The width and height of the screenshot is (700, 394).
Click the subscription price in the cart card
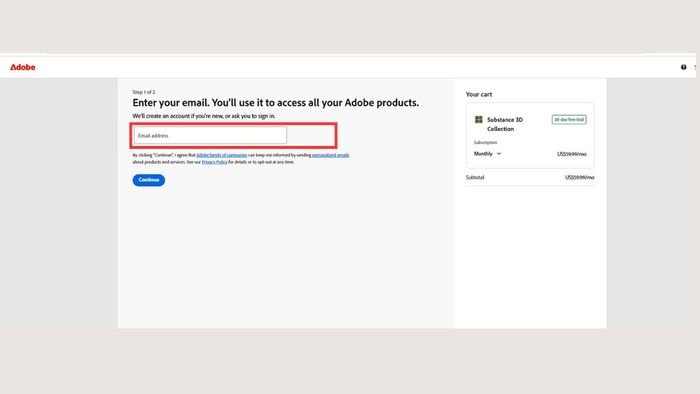571,154
